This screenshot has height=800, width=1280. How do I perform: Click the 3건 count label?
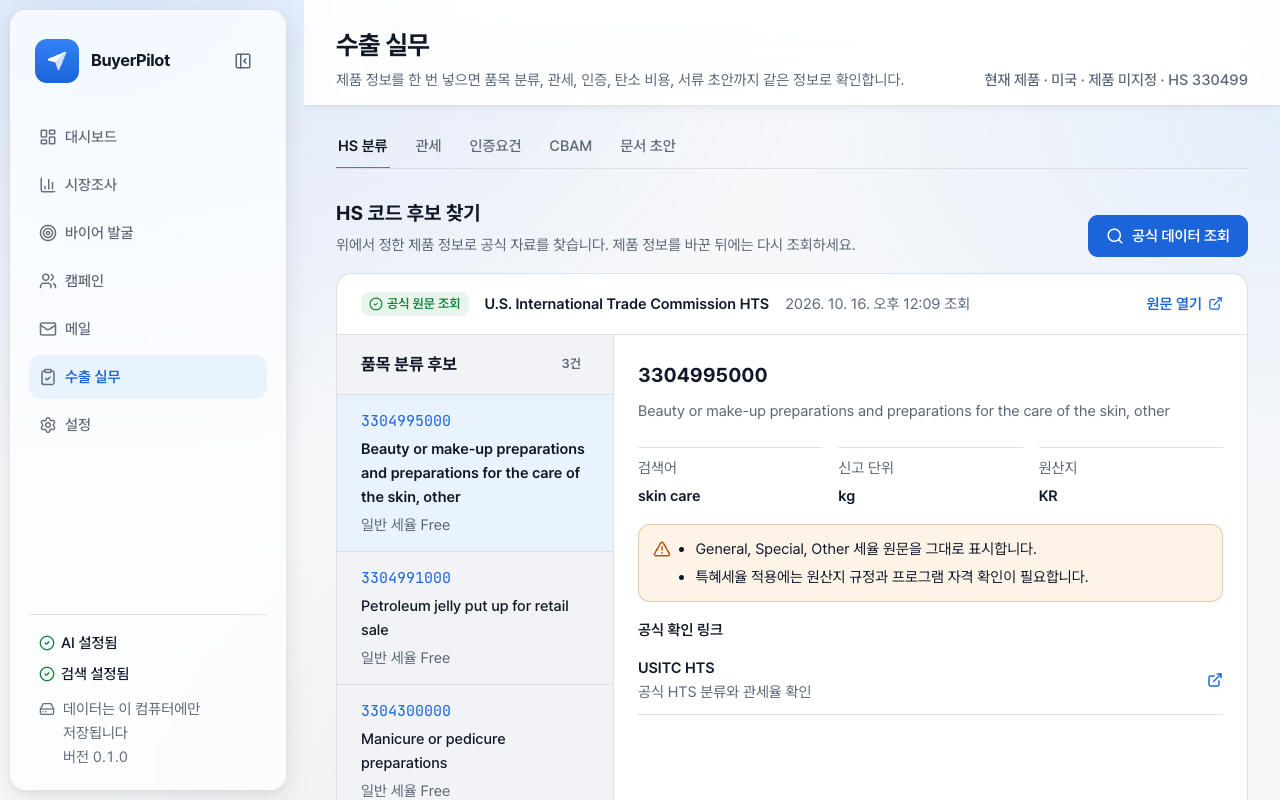click(571, 364)
